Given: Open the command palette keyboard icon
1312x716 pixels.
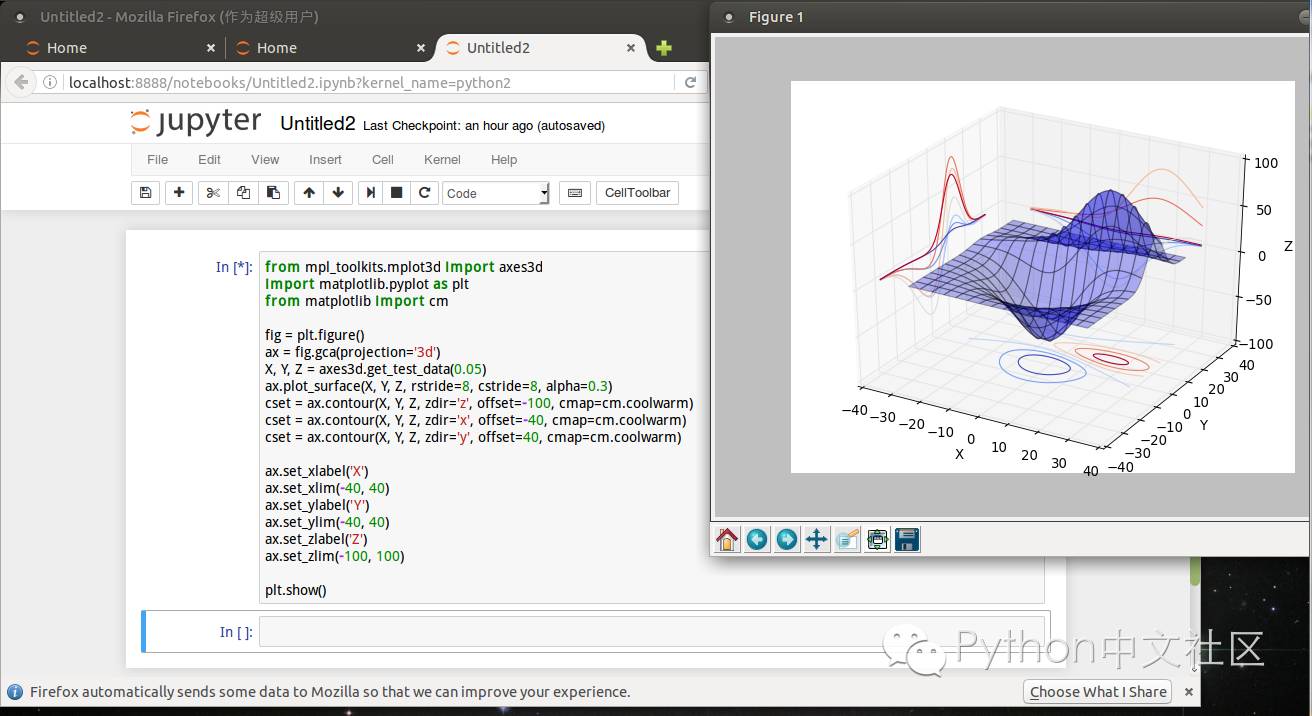Looking at the screenshot, I should 575,193.
